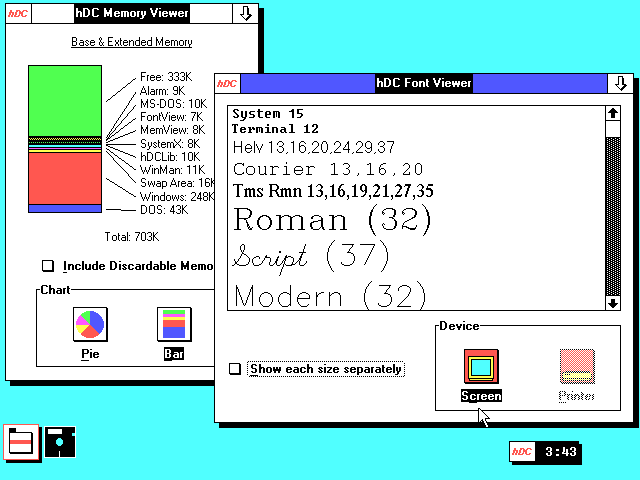This screenshot has width=640, height=480.
Task: Click the Free: 333K label
Action: click(166, 77)
